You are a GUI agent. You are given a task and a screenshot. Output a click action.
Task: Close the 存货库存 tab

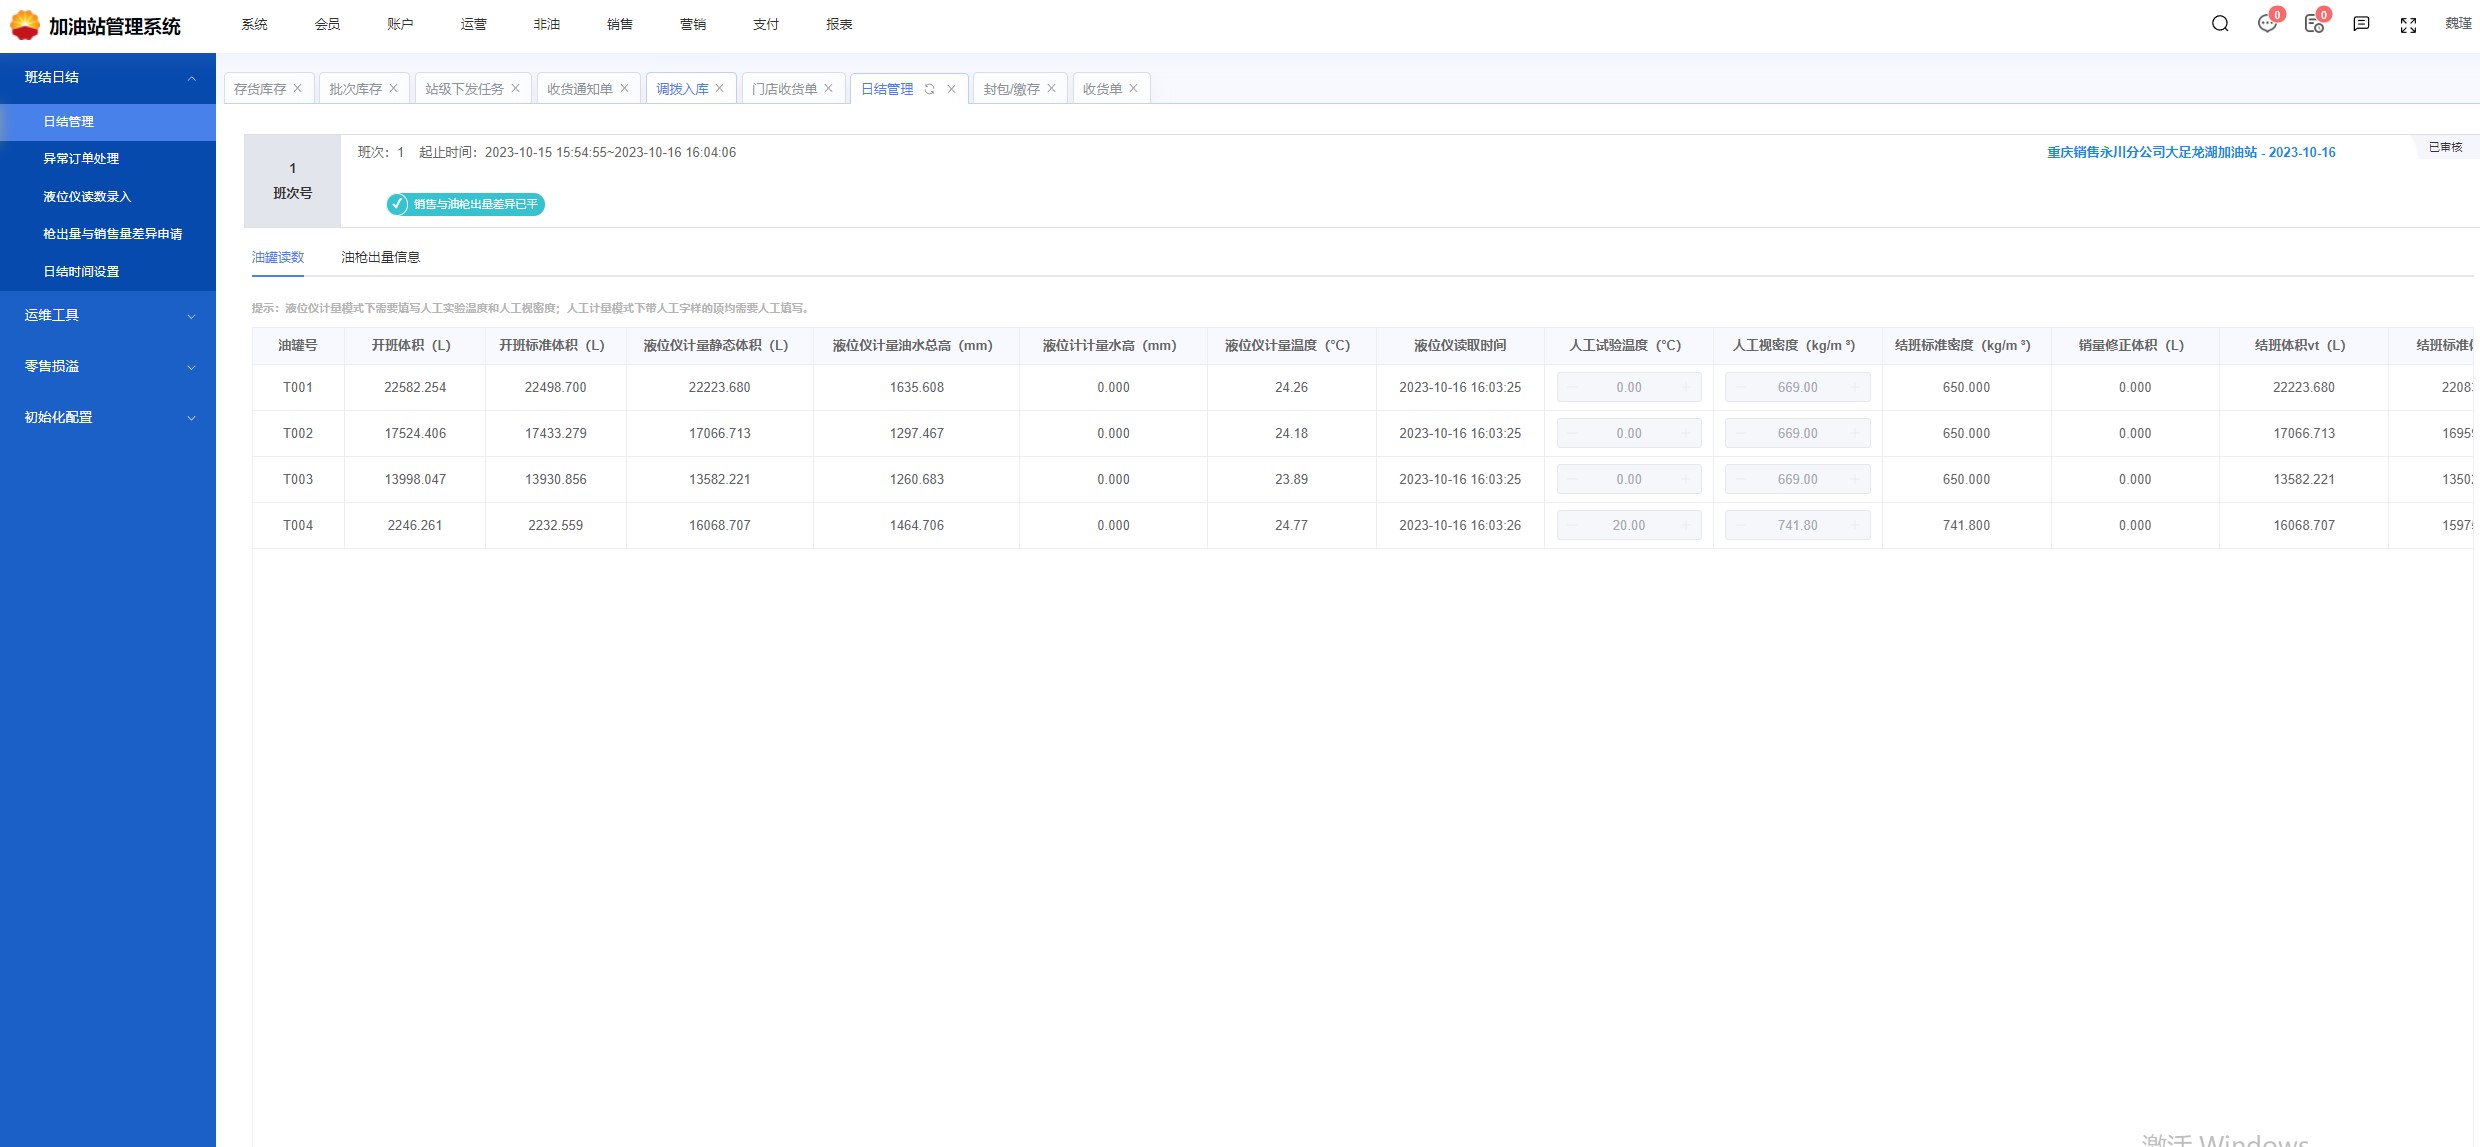click(298, 88)
